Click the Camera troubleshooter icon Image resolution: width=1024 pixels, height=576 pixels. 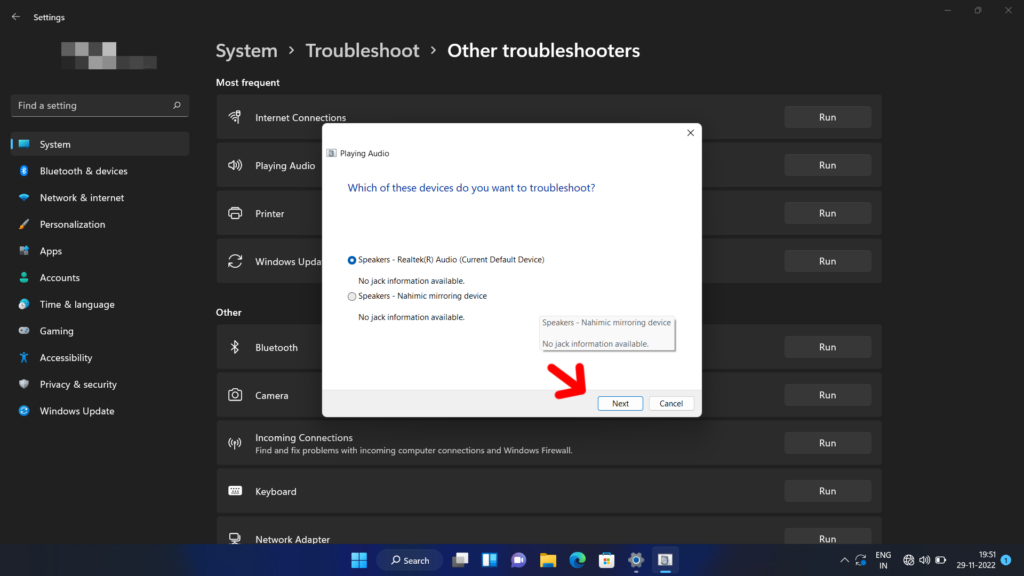point(235,394)
